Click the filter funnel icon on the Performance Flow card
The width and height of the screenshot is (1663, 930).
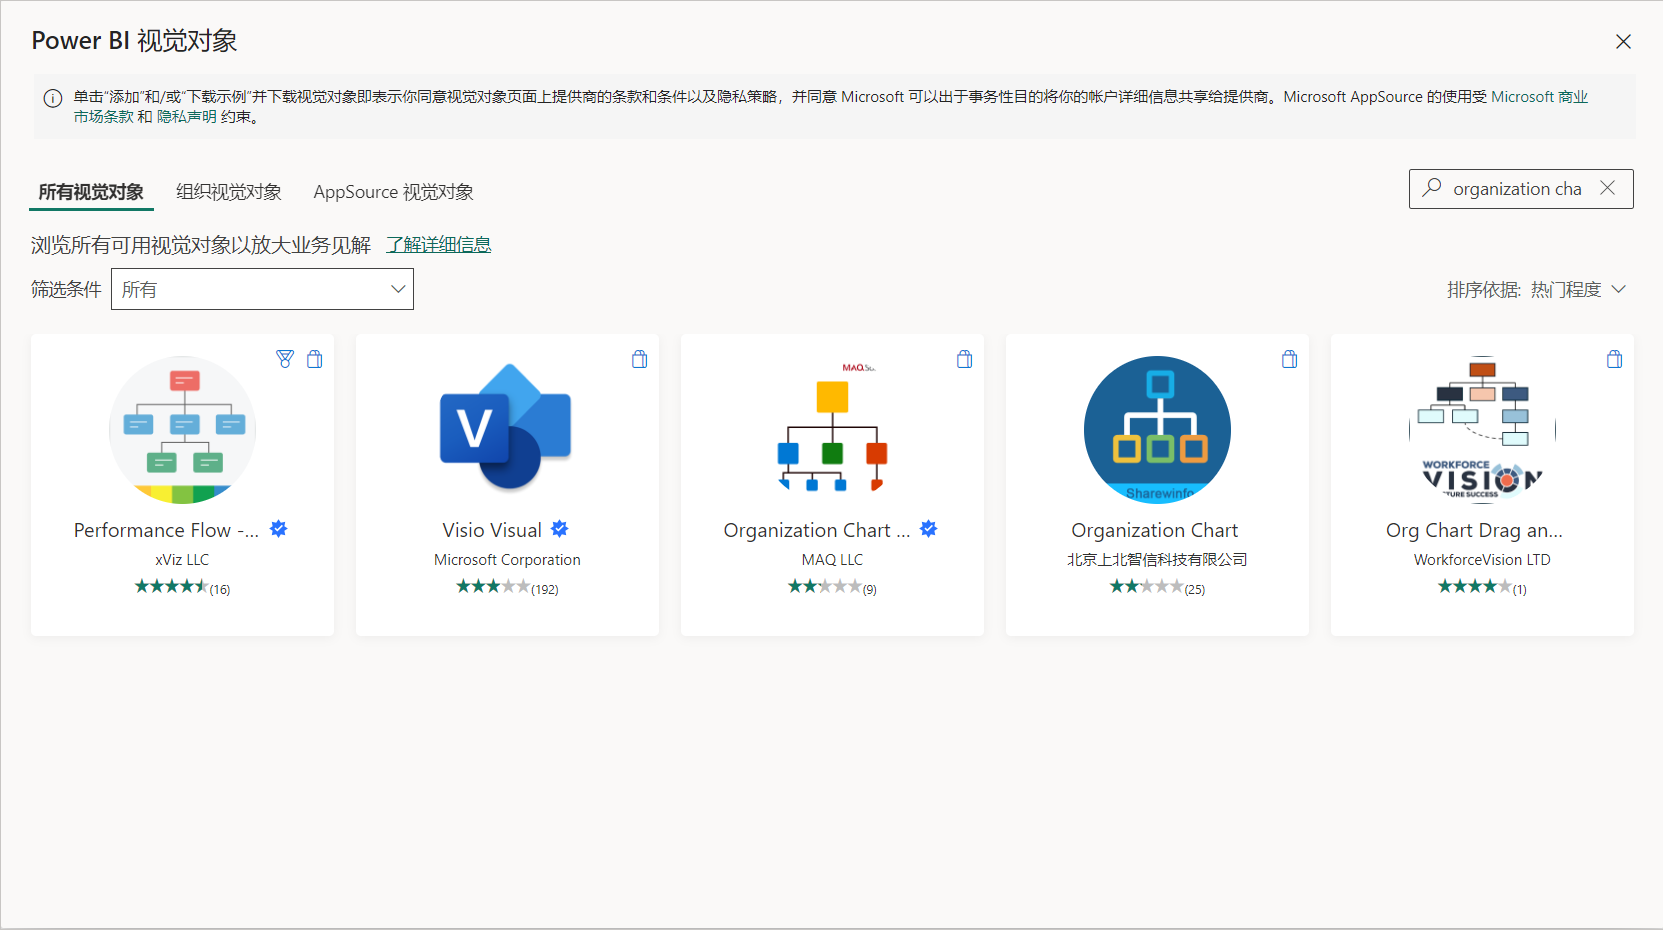click(x=285, y=359)
